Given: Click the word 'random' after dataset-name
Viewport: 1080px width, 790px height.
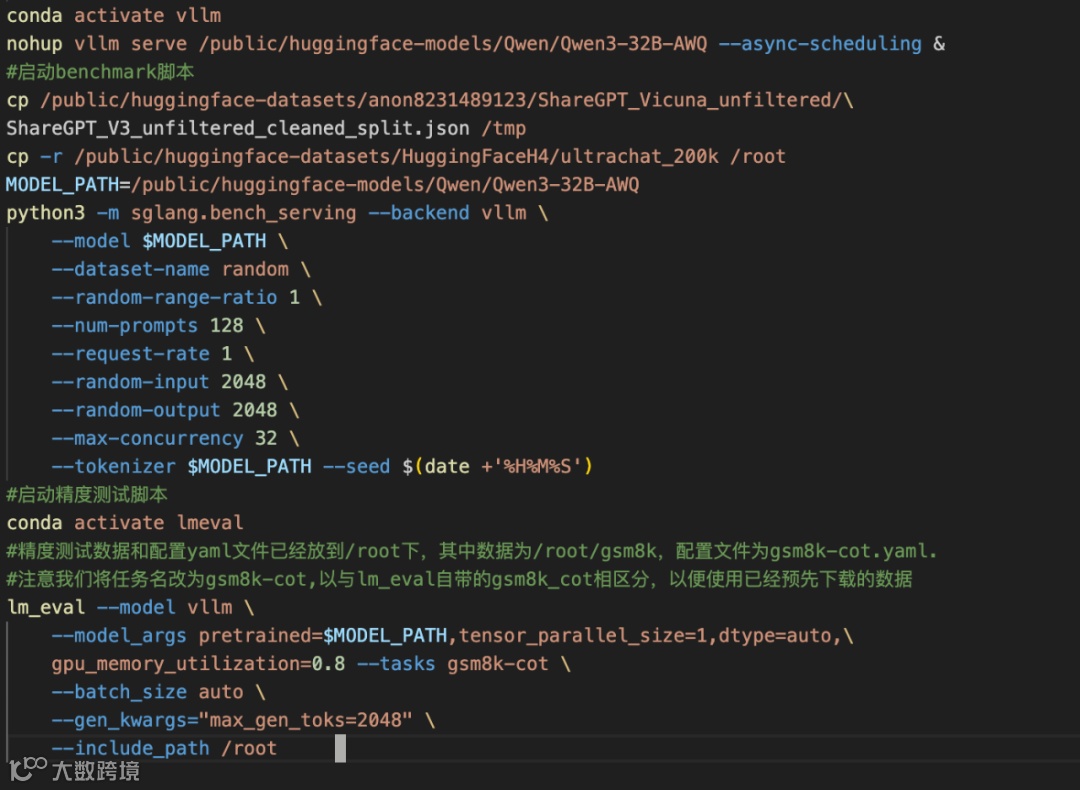Looking at the screenshot, I should tap(255, 269).
